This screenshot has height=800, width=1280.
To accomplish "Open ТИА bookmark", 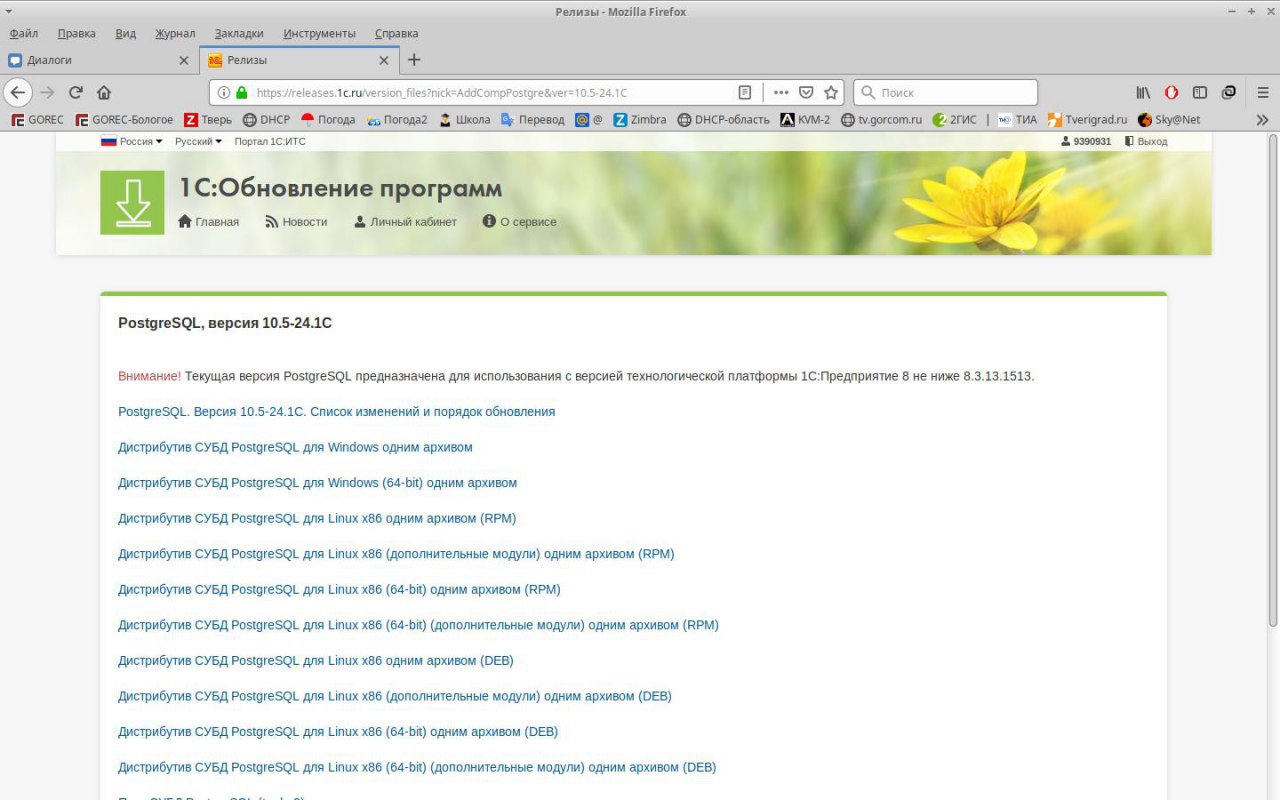I will point(1017,119).
